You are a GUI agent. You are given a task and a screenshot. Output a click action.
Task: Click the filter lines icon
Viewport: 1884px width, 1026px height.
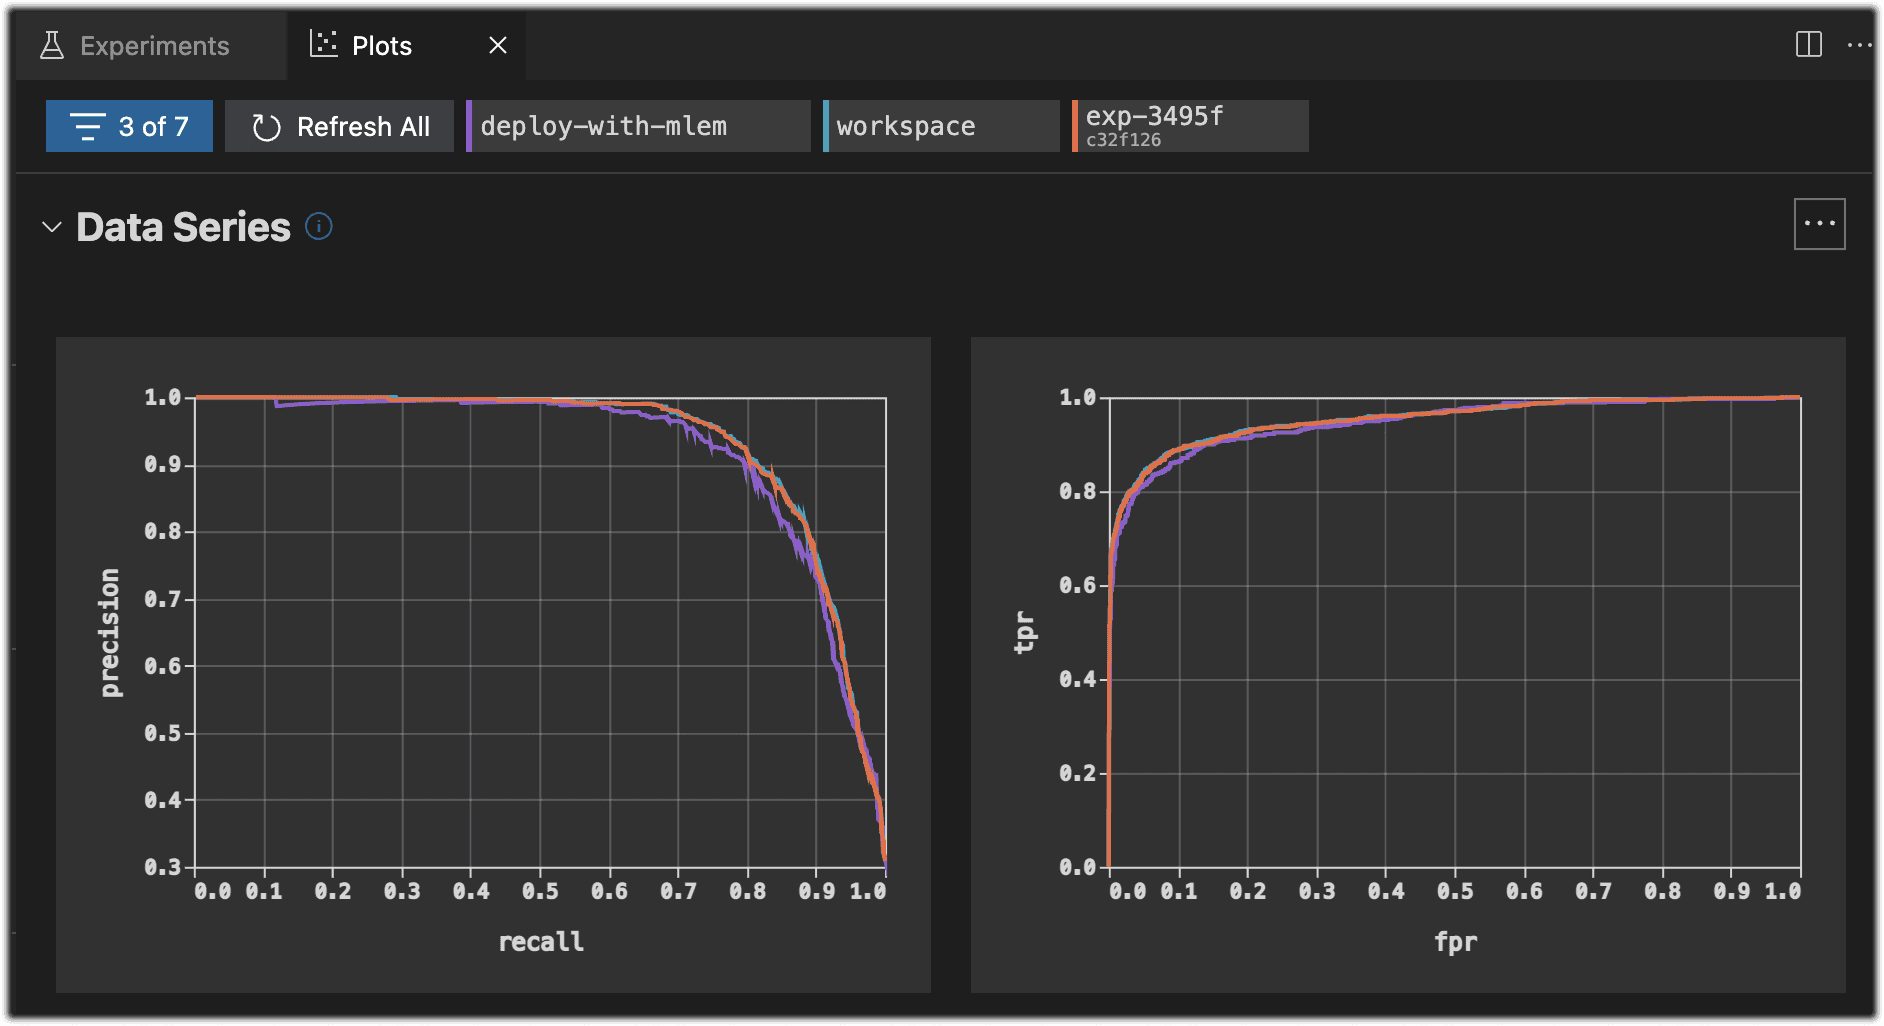[87, 127]
